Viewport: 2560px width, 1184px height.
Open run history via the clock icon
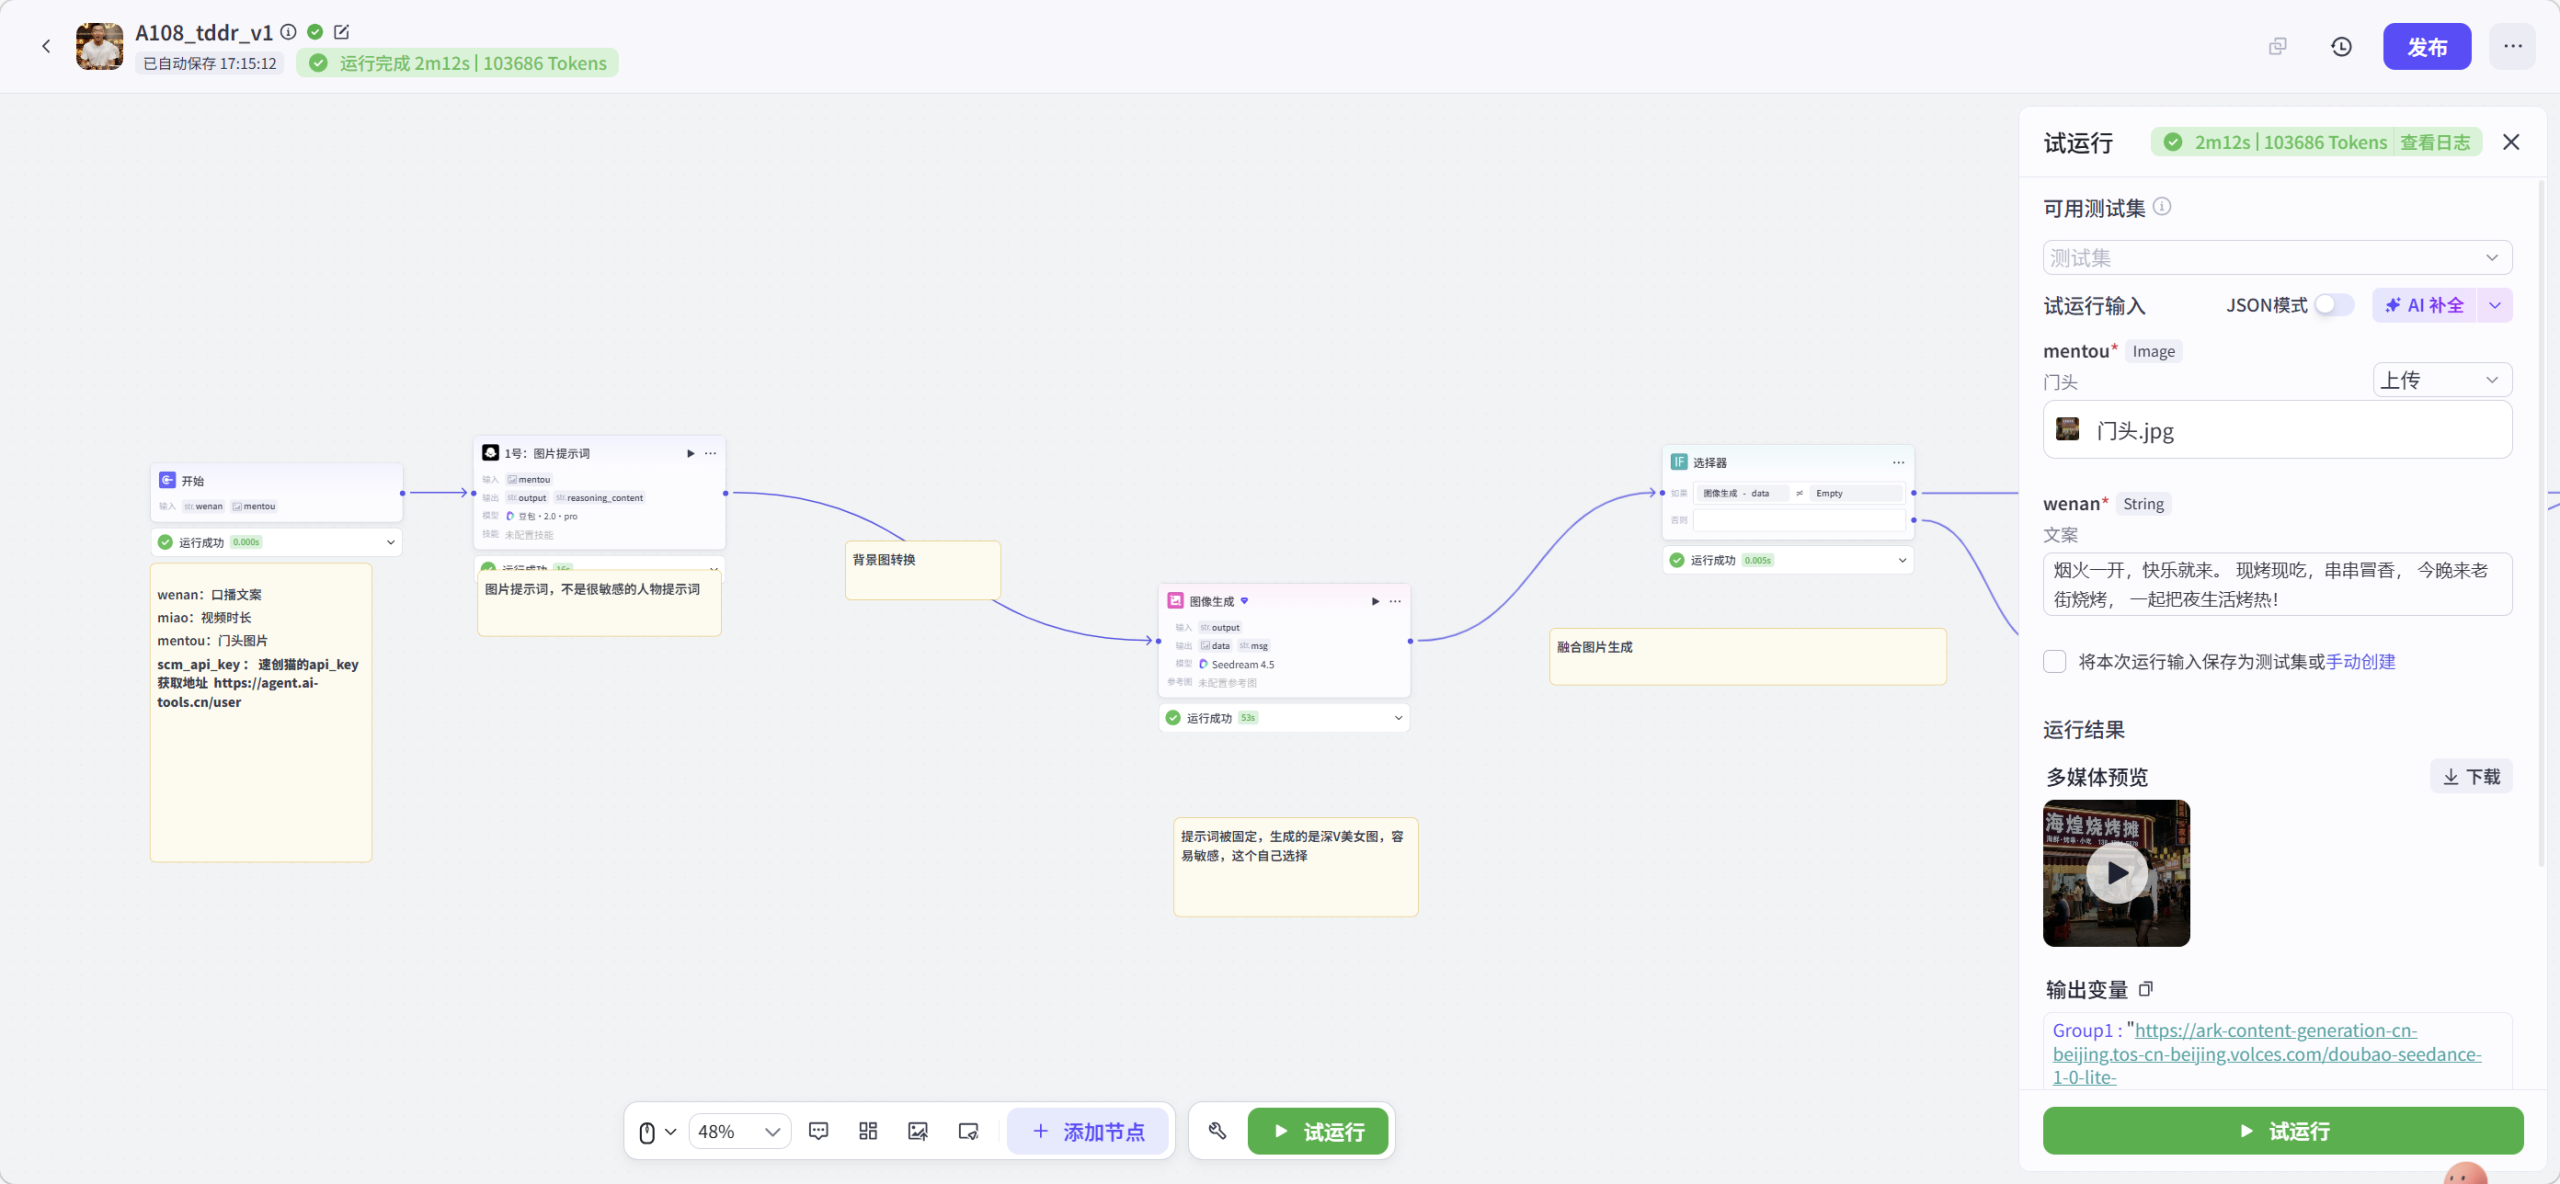coord(2341,47)
